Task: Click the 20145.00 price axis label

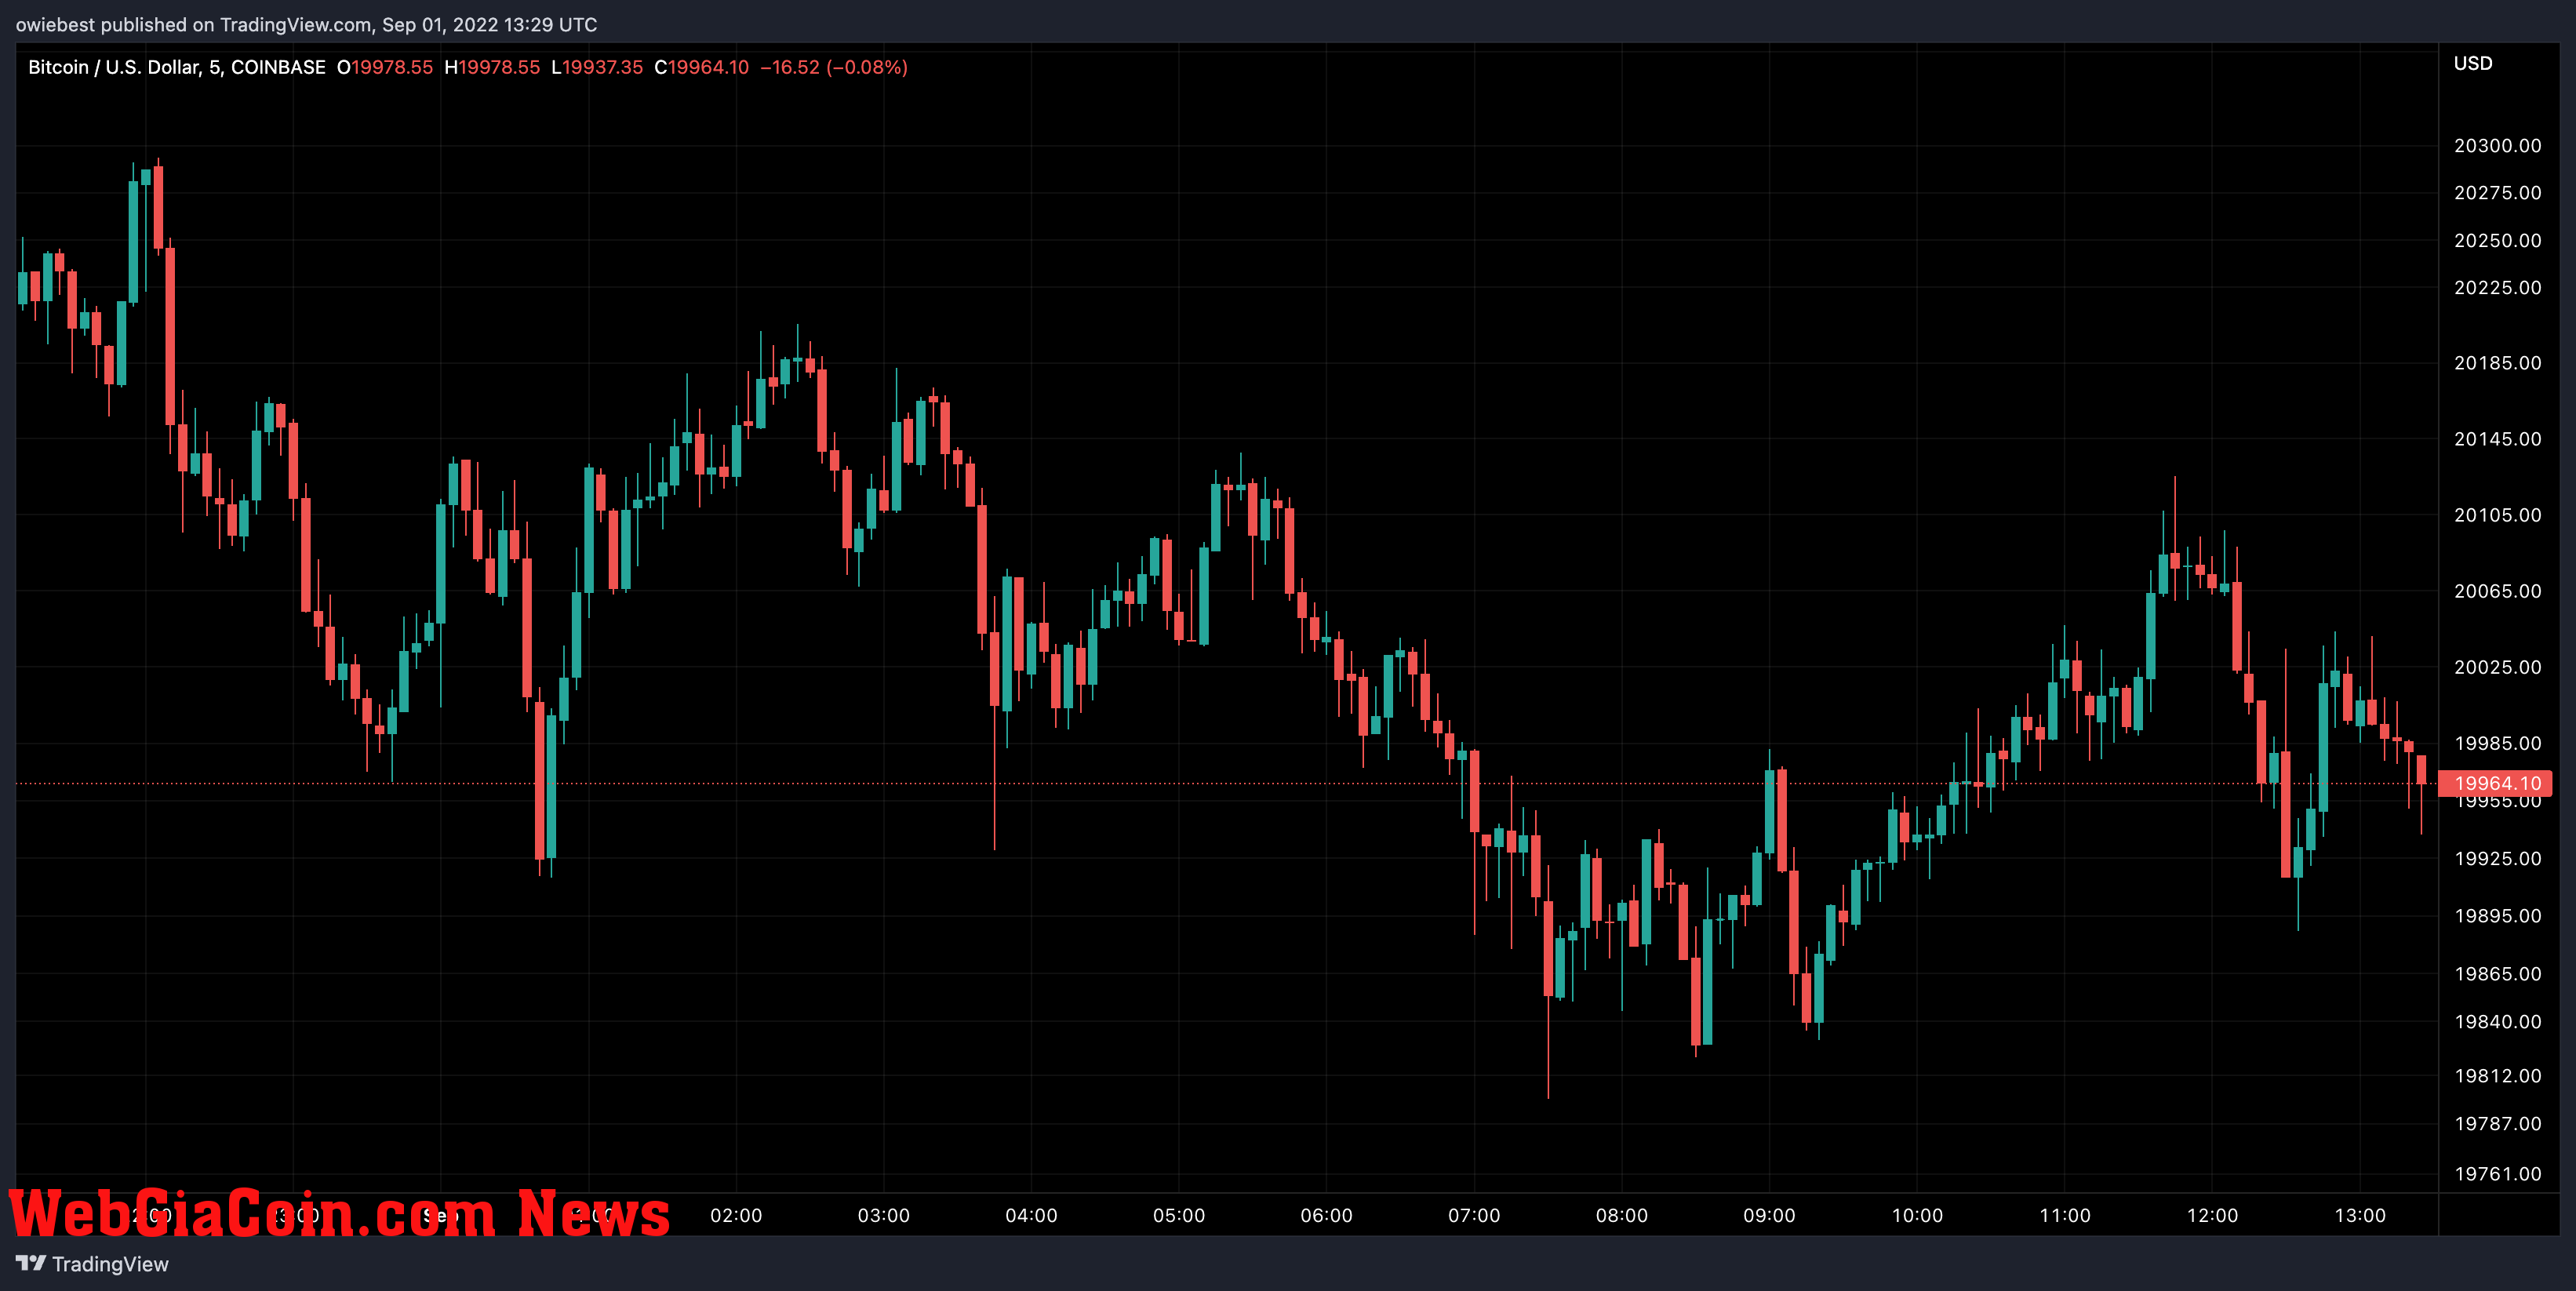Action: 2497,439
